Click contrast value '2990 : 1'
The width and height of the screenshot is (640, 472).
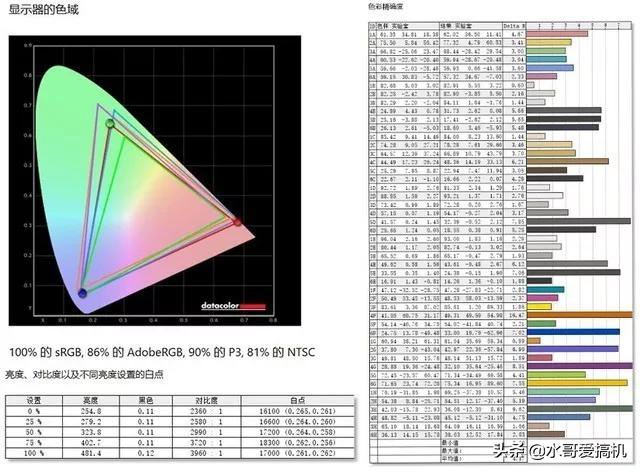click(x=206, y=432)
